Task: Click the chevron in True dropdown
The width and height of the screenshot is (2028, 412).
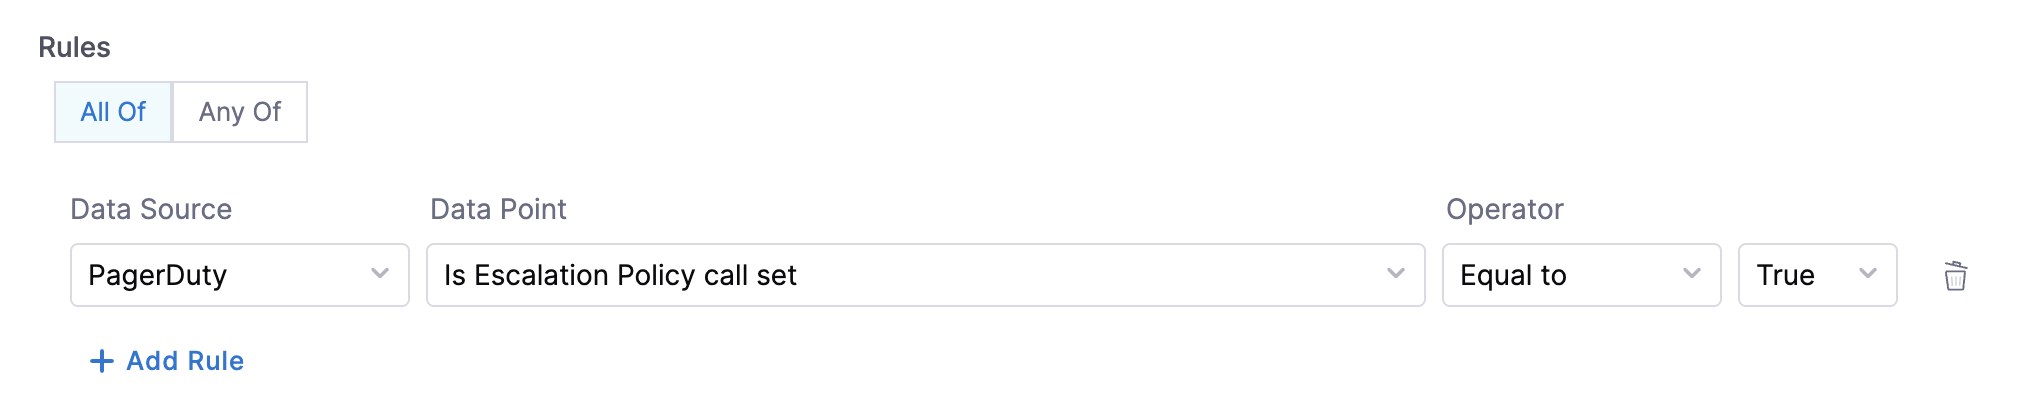Action: pyautogui.click(x=1867, y=274)
